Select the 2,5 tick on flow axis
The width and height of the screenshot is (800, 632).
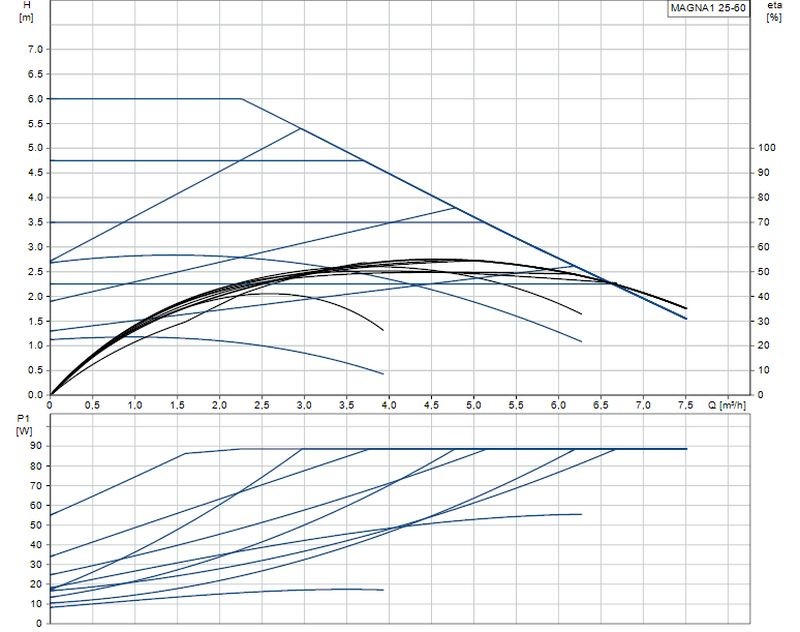pos(262,405)
